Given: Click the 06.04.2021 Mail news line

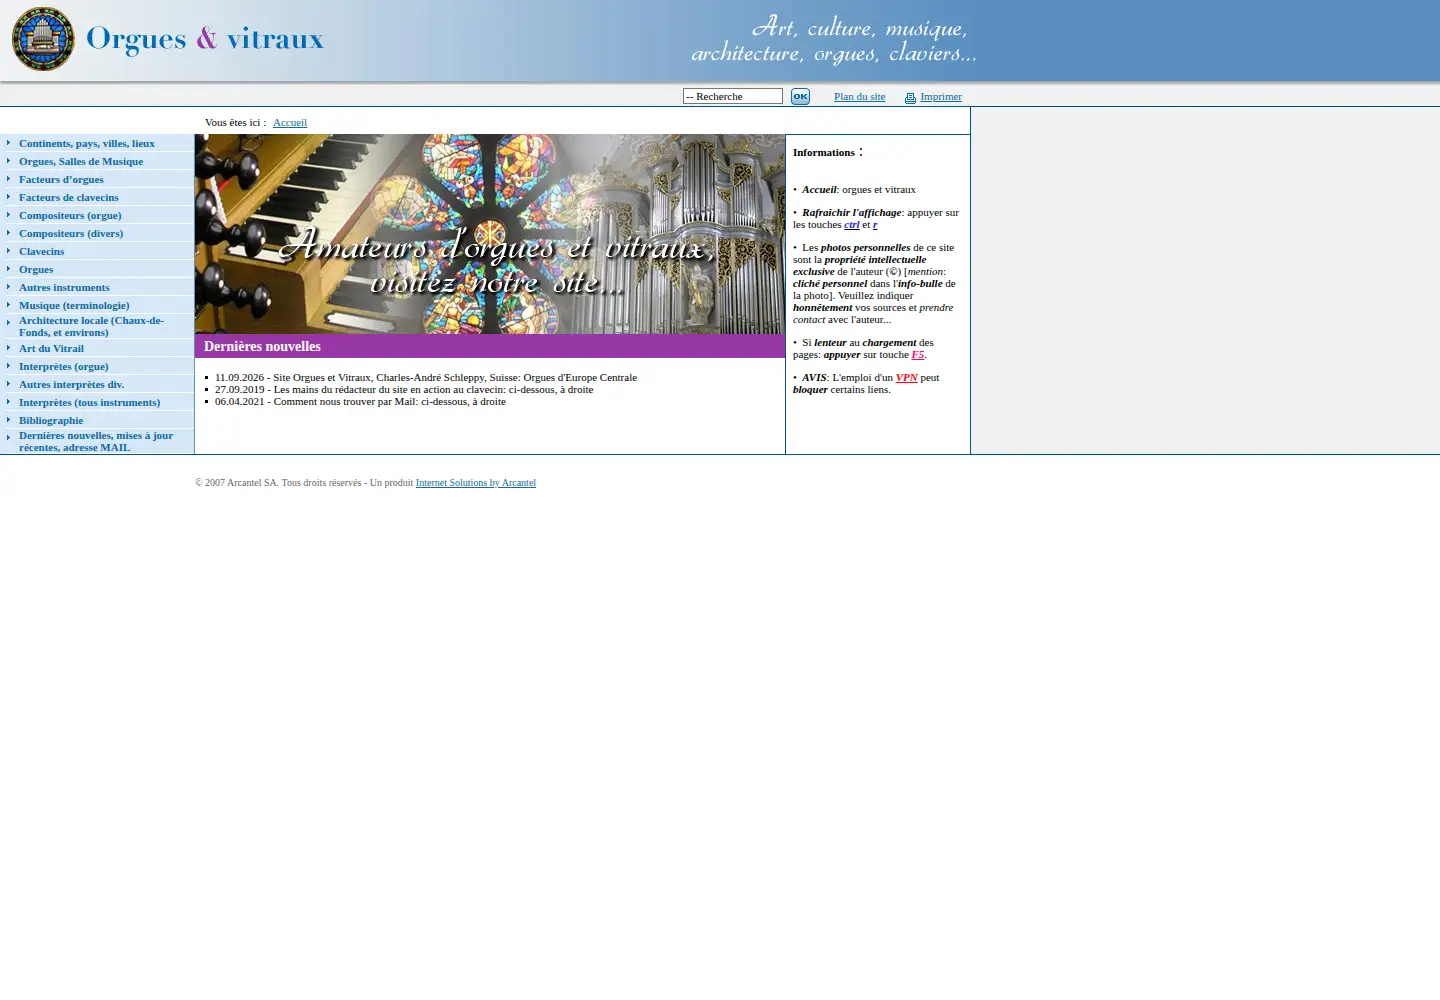Looking at the screenshot, I should click(360, 402).
